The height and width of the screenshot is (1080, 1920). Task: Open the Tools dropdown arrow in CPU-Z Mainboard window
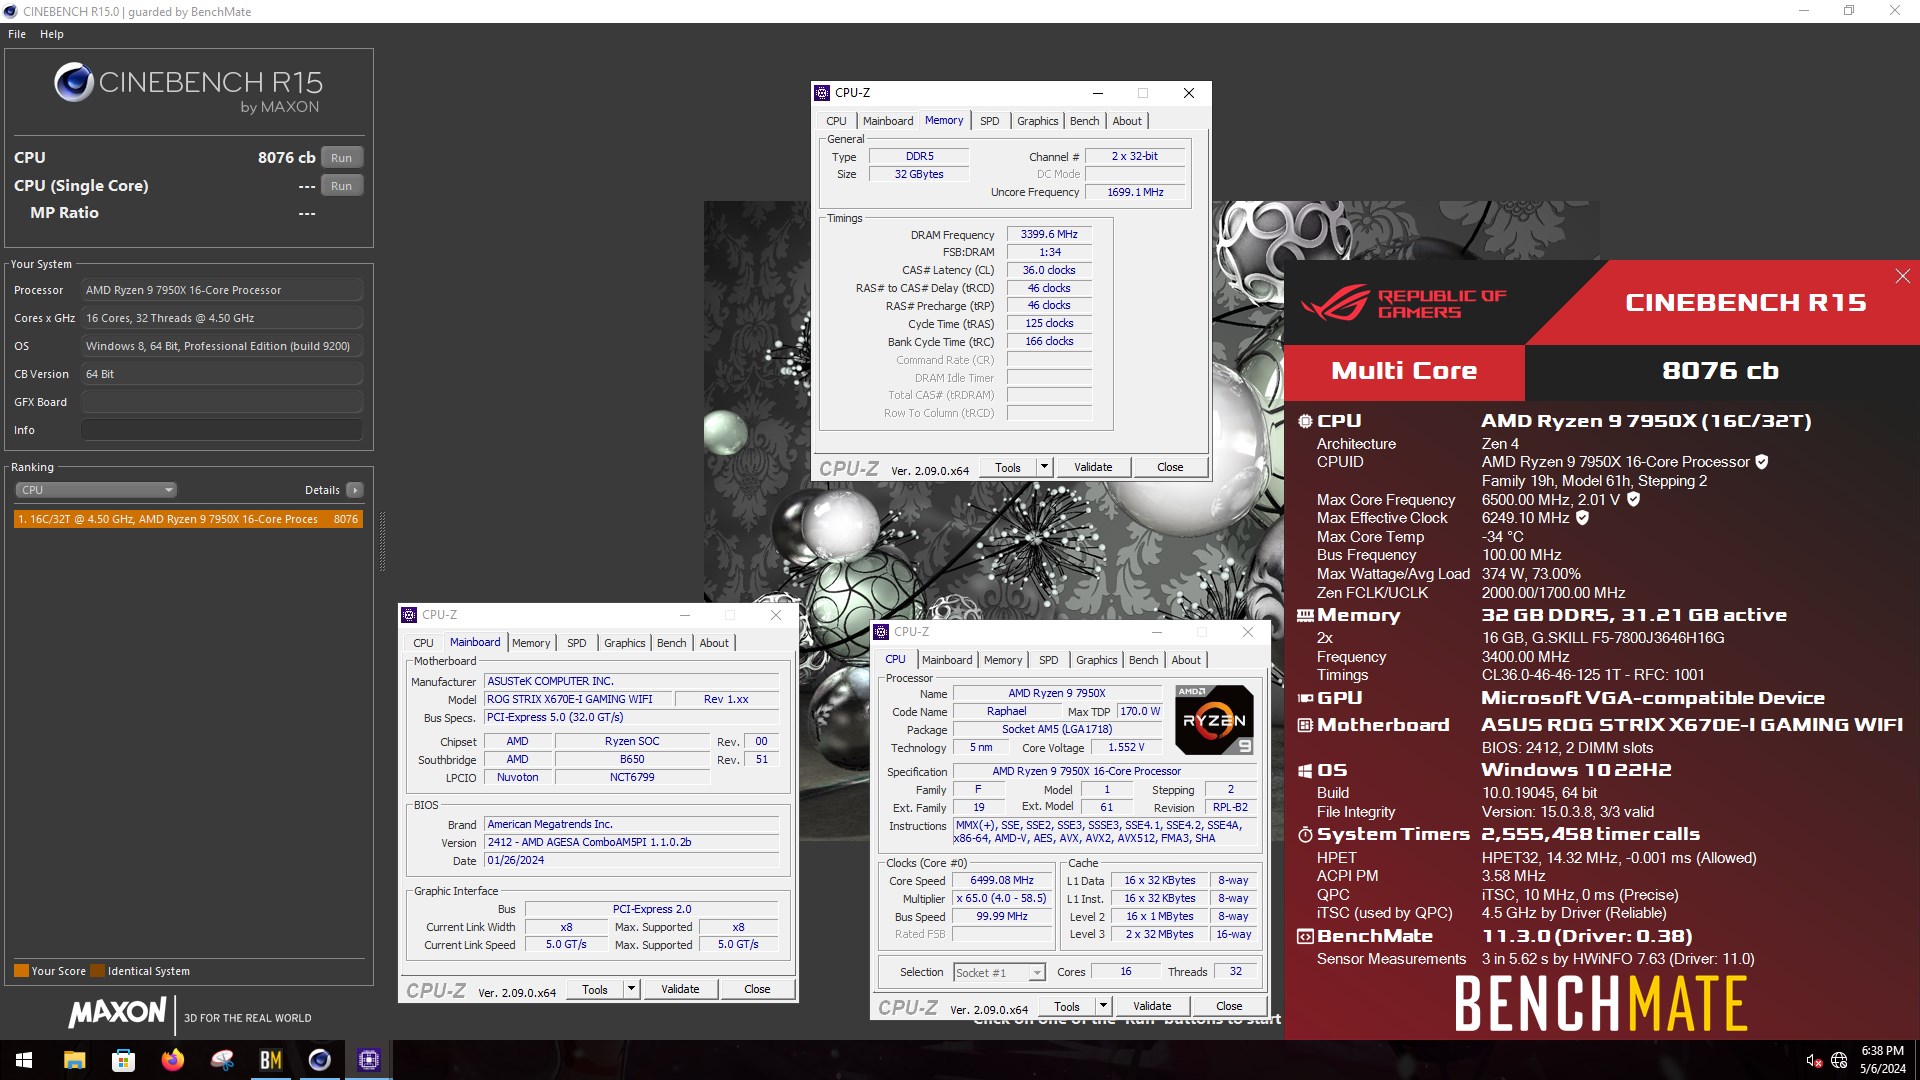click(x=631, y=989)
